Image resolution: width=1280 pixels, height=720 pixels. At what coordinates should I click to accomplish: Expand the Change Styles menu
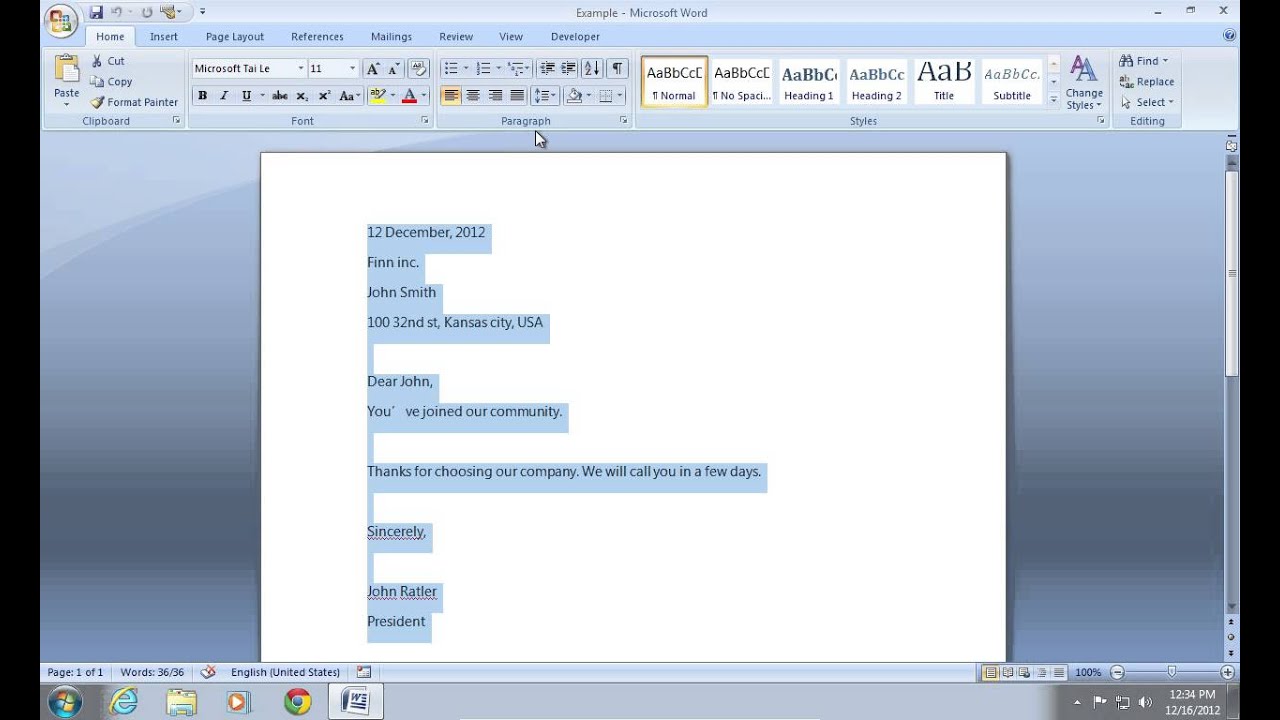(x=1084, y=84)
